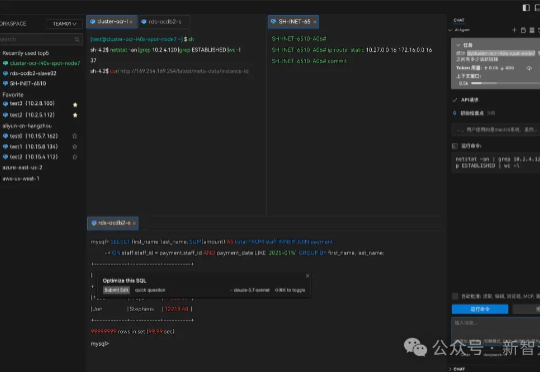Click the chat history icon beside plus

pyautogui.click(x=523, y=30)
